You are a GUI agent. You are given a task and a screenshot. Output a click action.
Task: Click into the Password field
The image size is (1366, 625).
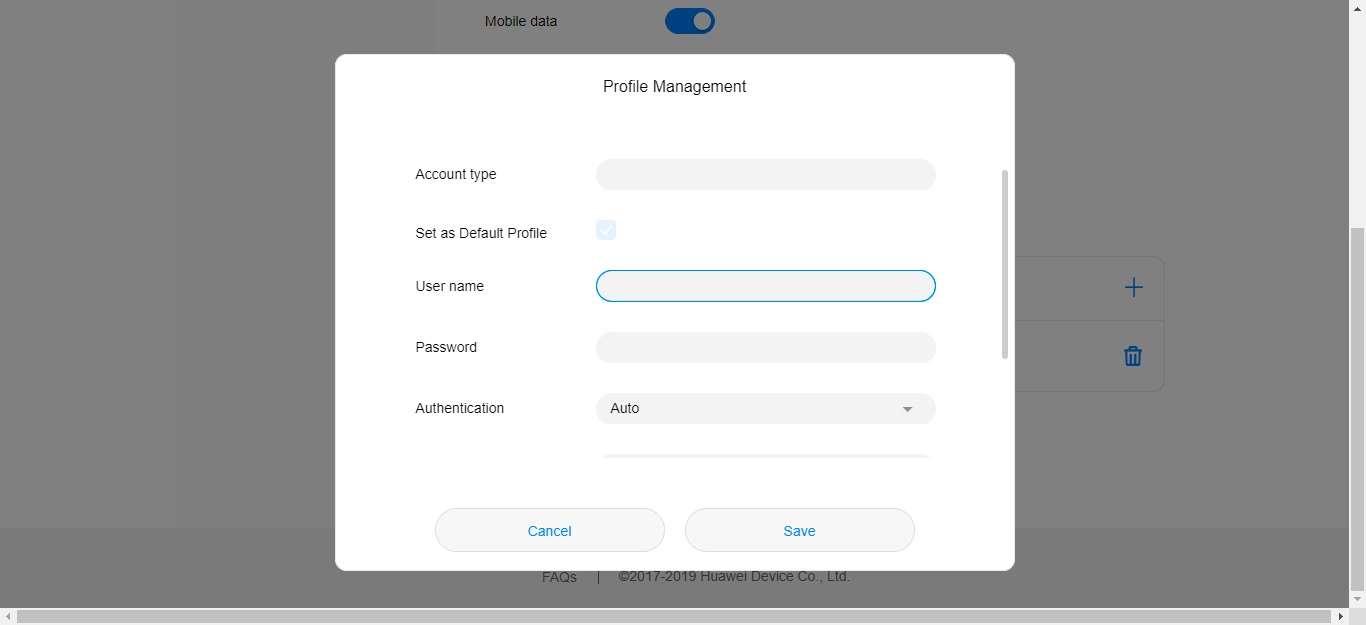coord(765,348)
